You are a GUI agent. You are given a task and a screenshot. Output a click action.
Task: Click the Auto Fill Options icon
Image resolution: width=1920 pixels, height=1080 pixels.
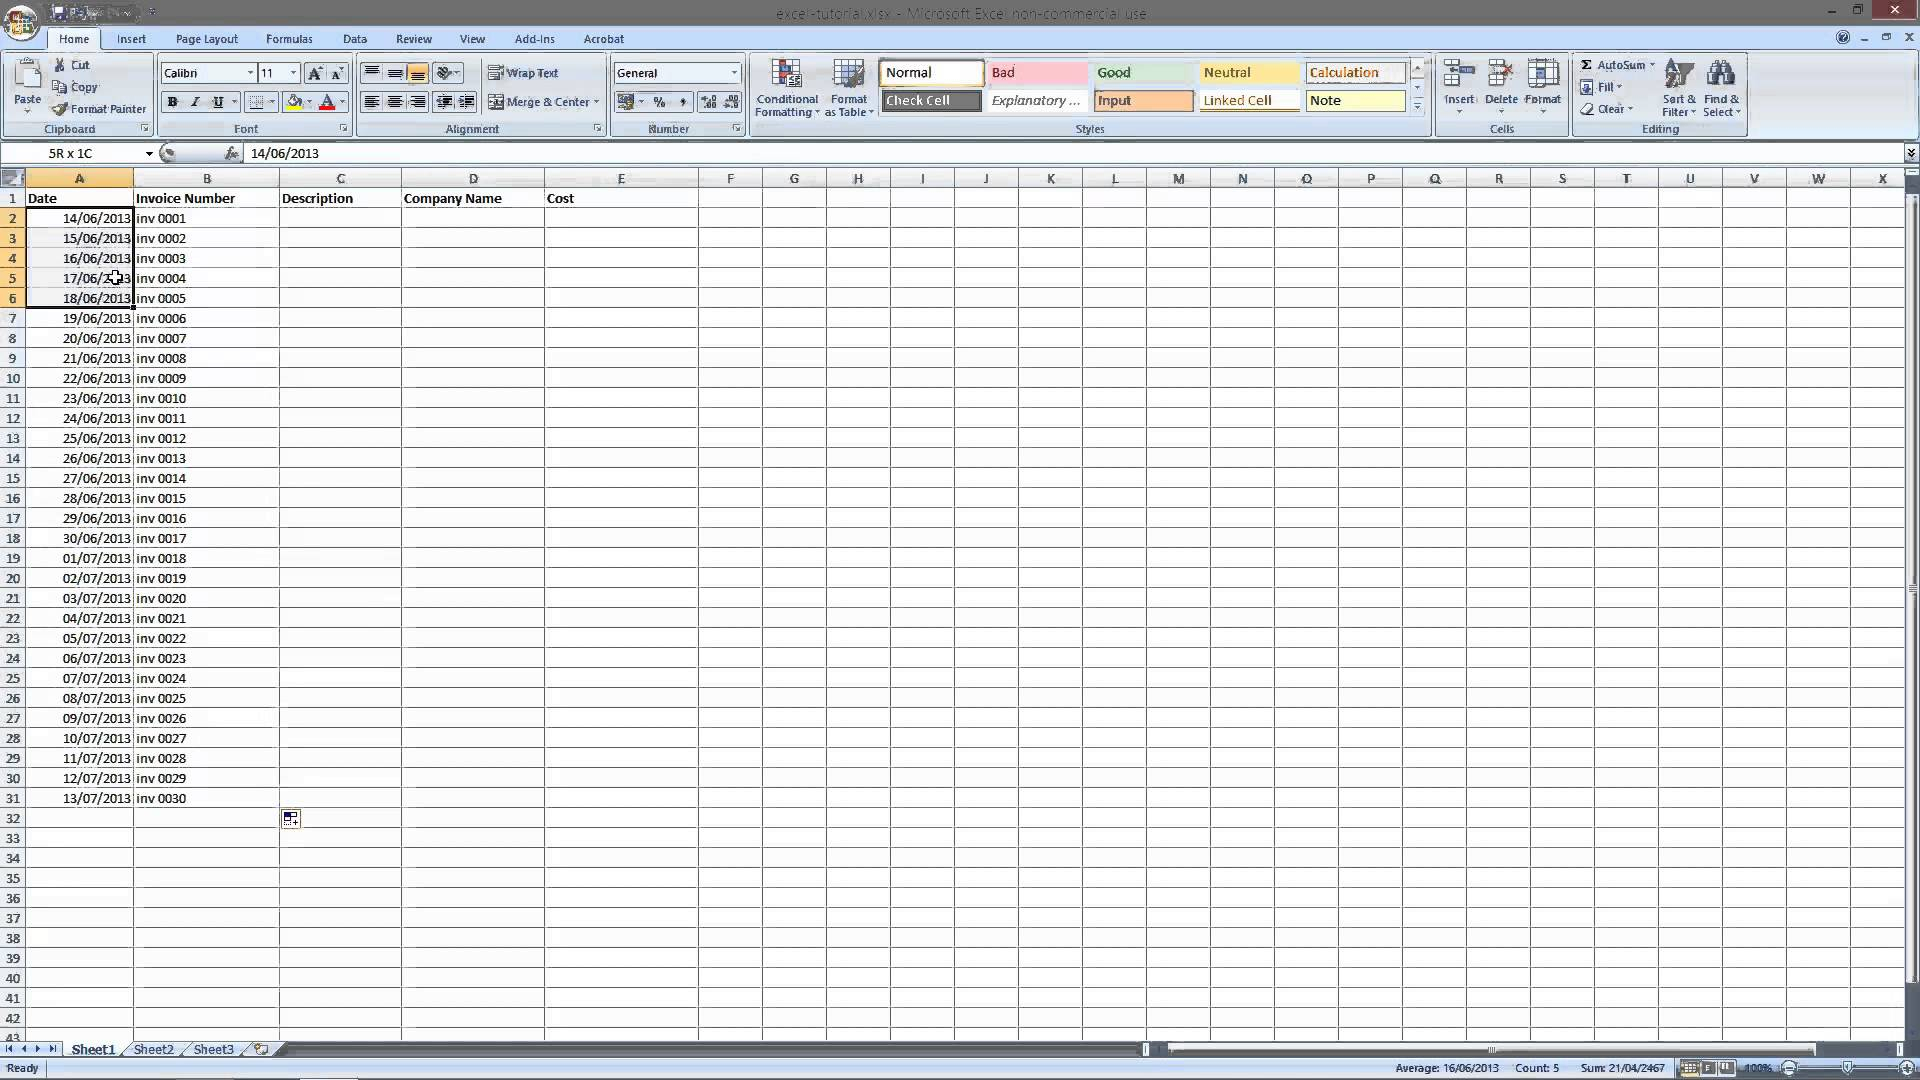coord(291,819)
